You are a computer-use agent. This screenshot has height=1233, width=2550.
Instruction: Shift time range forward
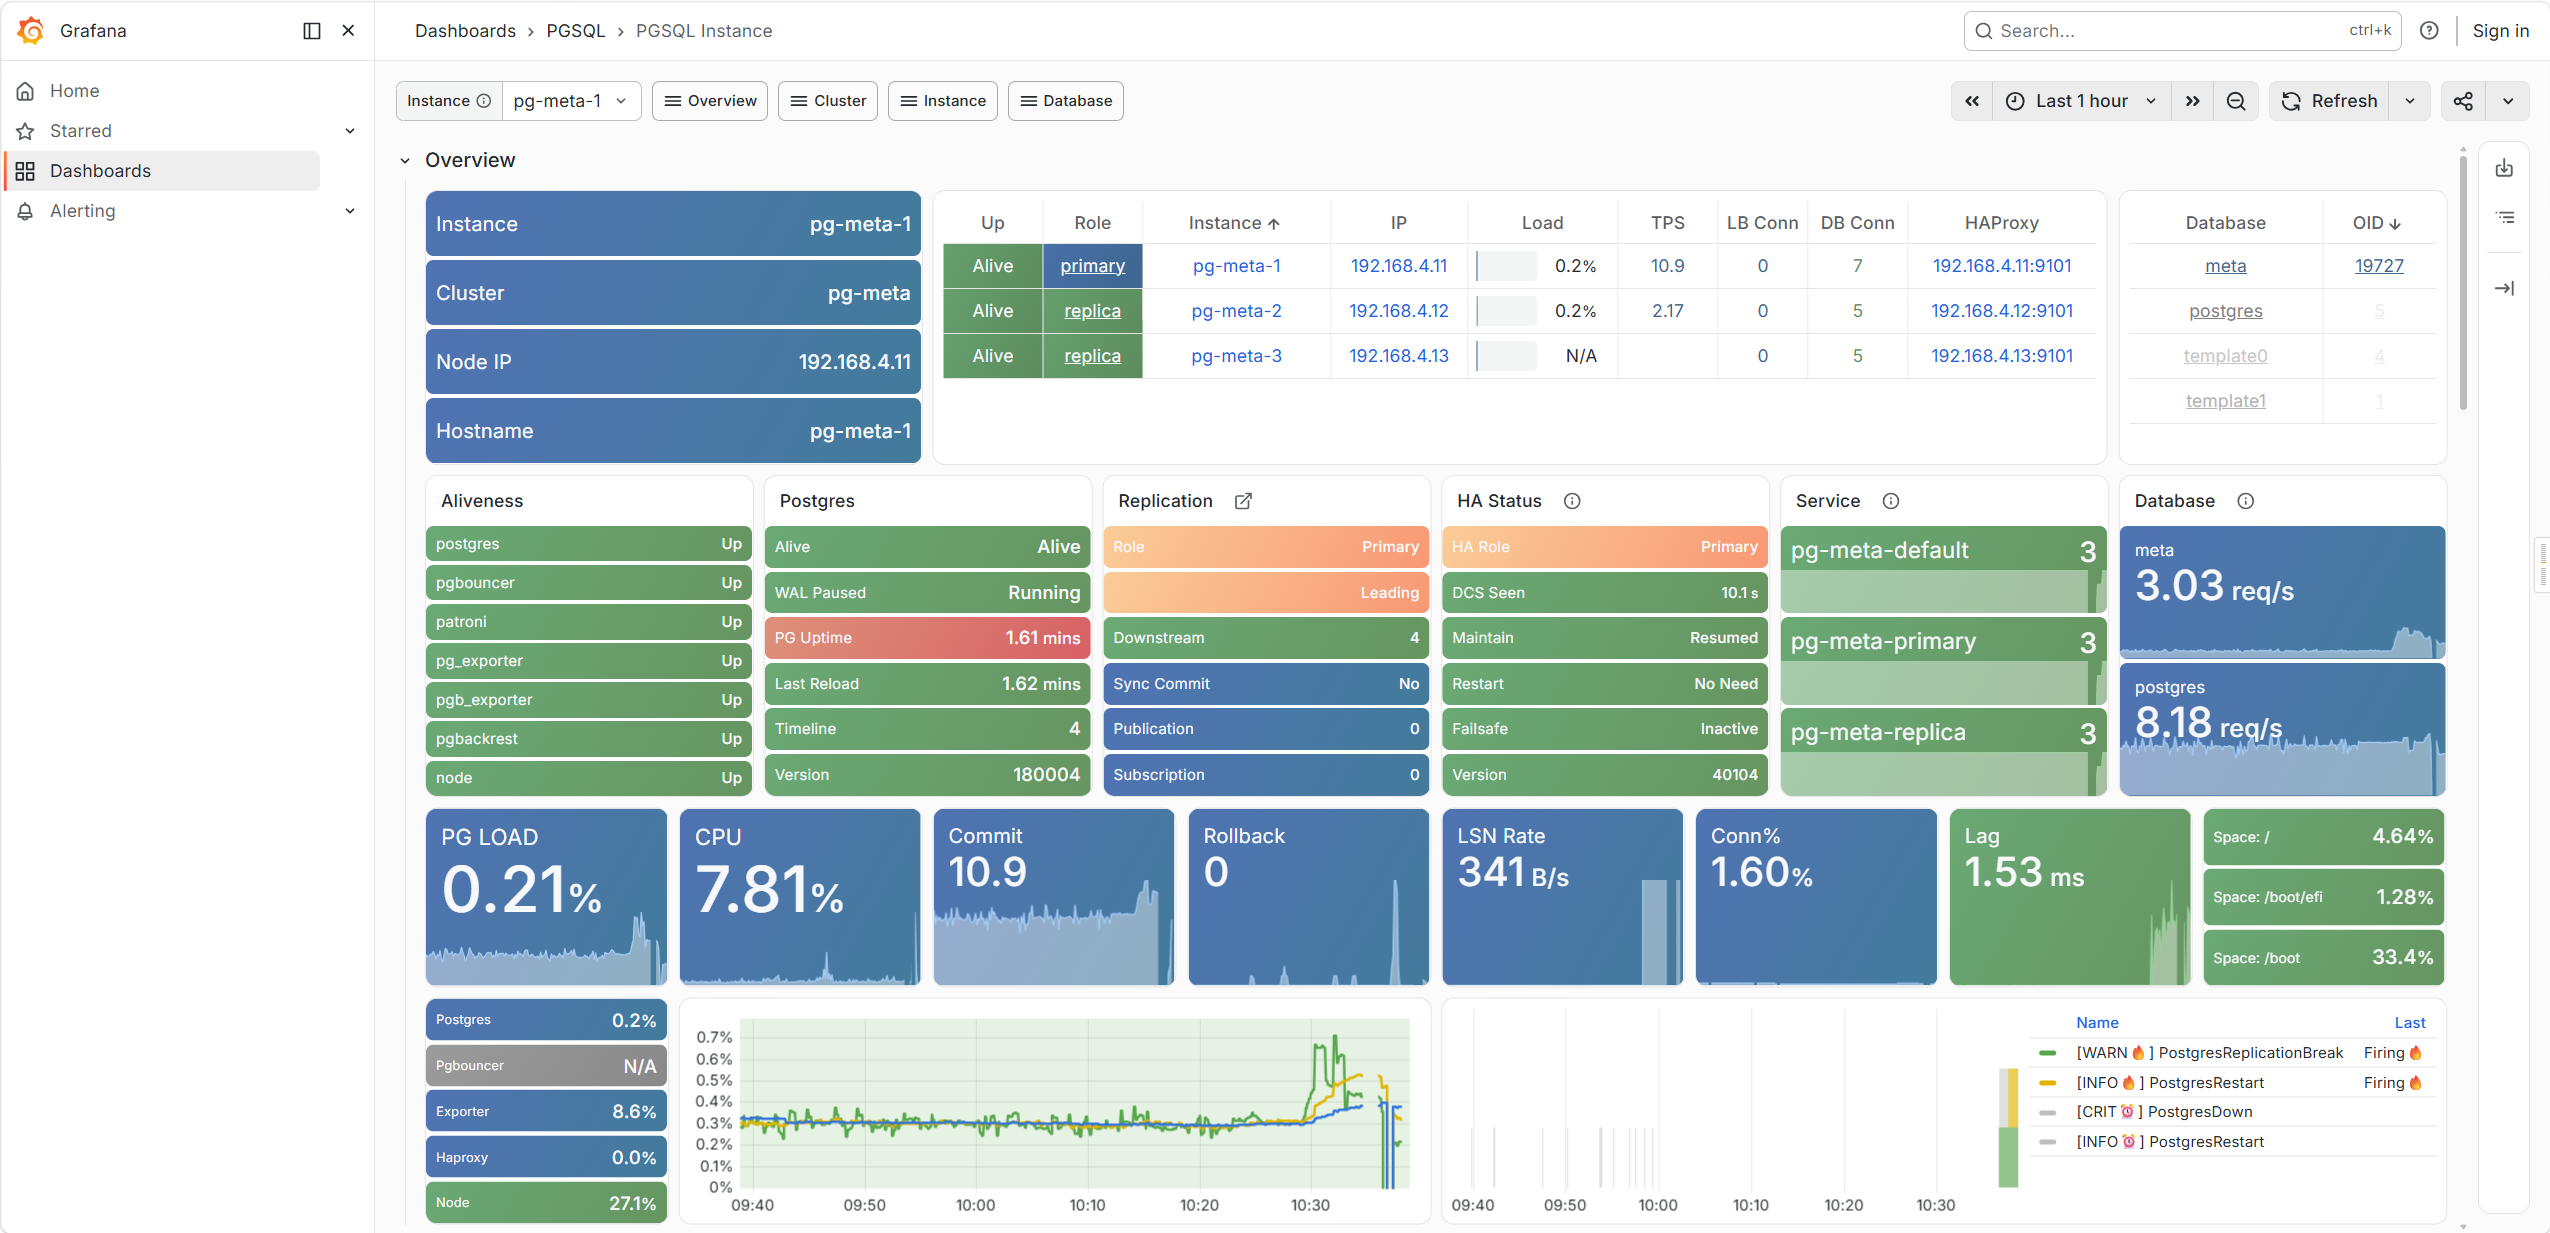(x=2192, y=101)
